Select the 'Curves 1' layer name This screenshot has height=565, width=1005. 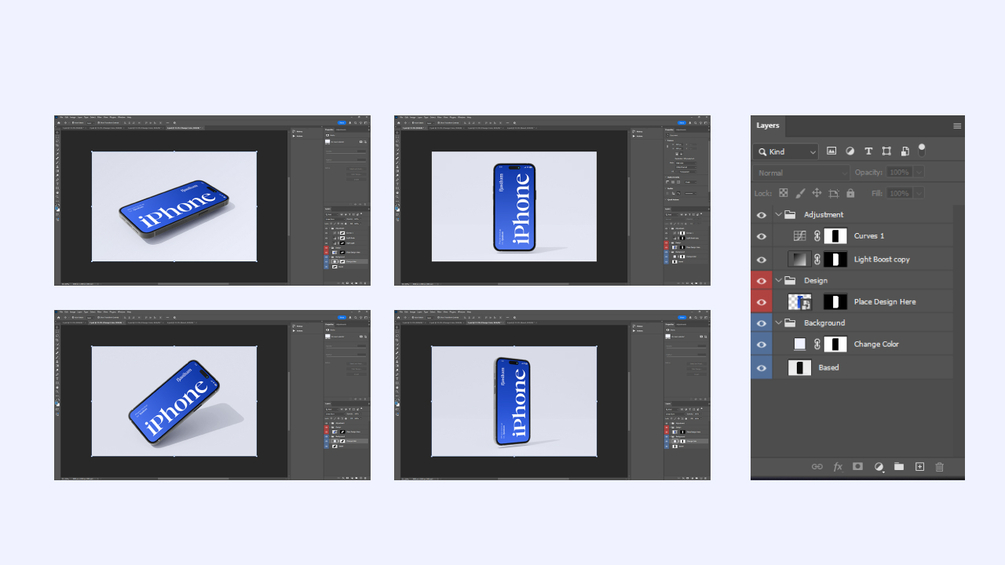click(868, 236)
